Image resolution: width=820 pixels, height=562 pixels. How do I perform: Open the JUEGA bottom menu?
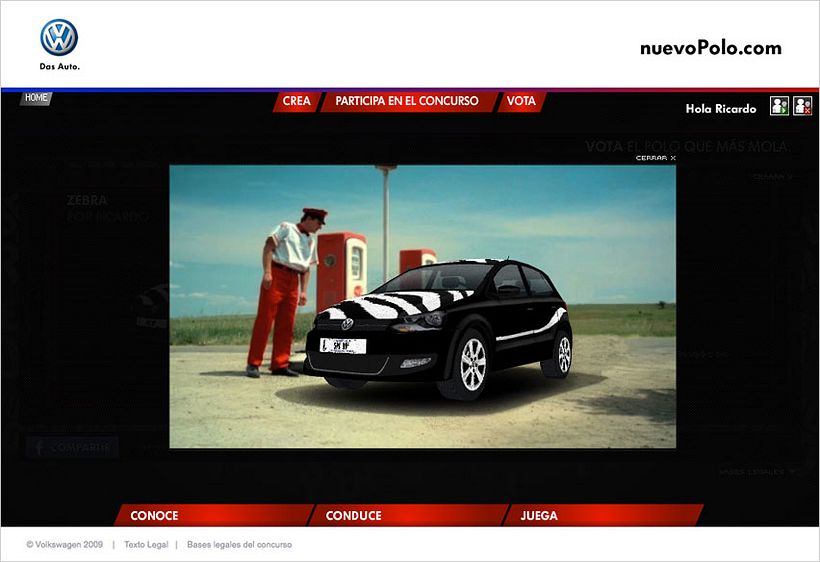[602, 515]
